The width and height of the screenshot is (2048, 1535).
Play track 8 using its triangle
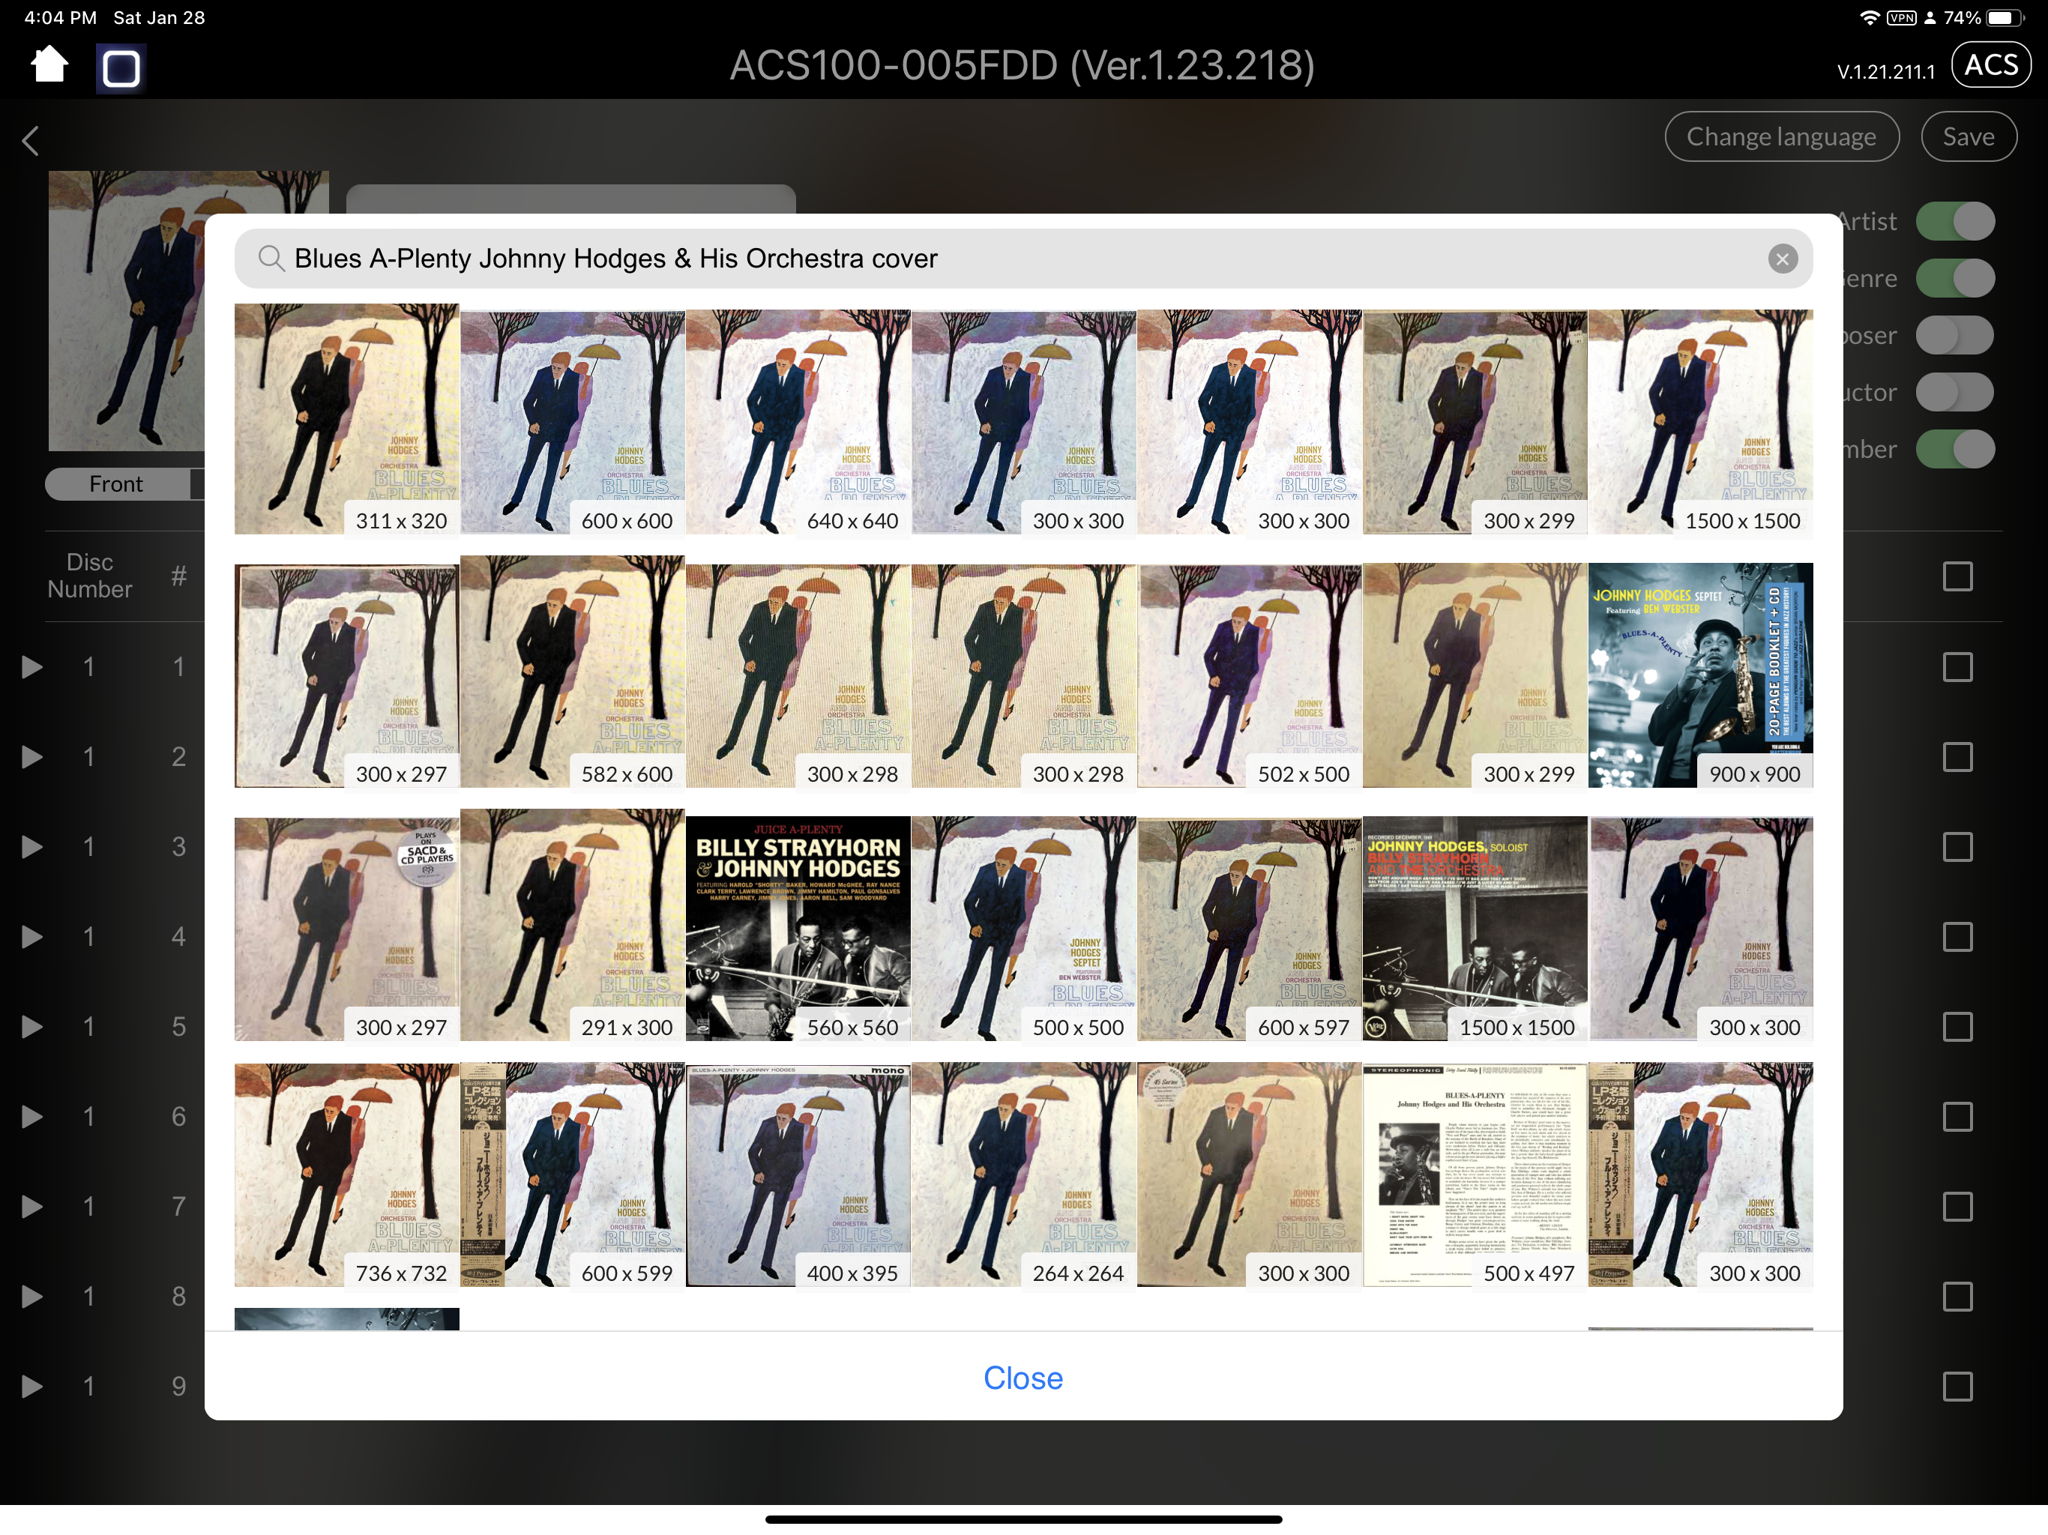point(32,1297)
